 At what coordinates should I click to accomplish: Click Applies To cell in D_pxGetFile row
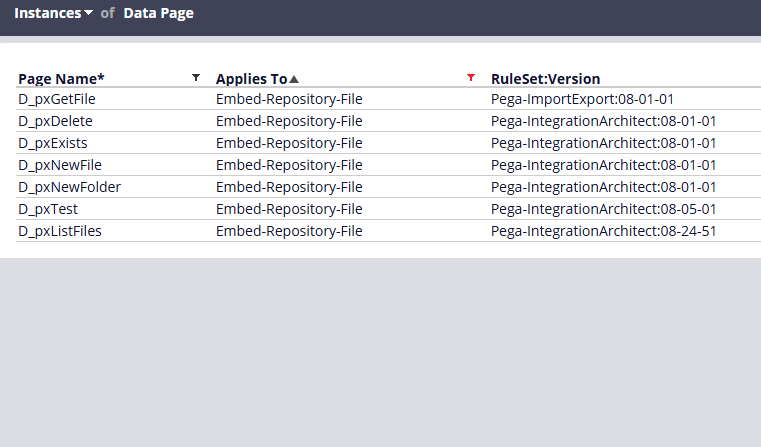[289, 99]
